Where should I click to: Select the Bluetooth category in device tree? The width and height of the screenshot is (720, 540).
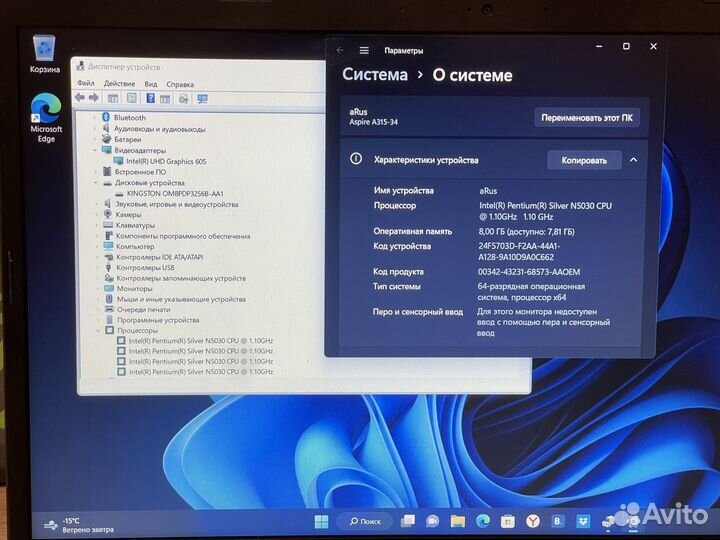tap(129, 118)
